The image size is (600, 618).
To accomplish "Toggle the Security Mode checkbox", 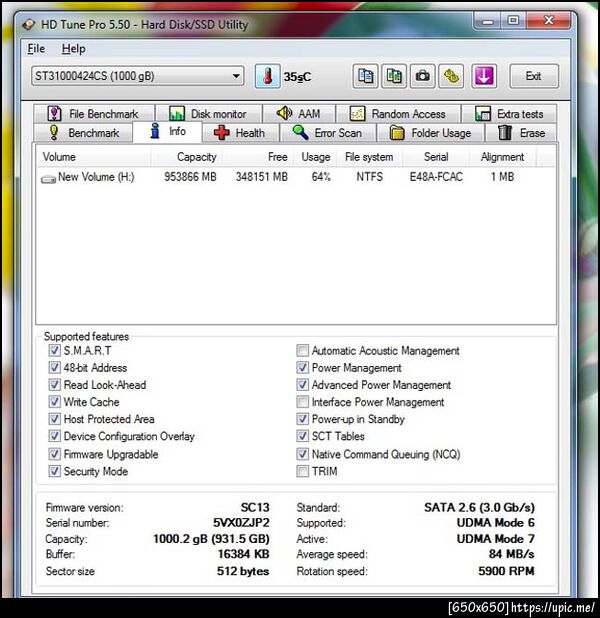I will click(x=54, y=471).
